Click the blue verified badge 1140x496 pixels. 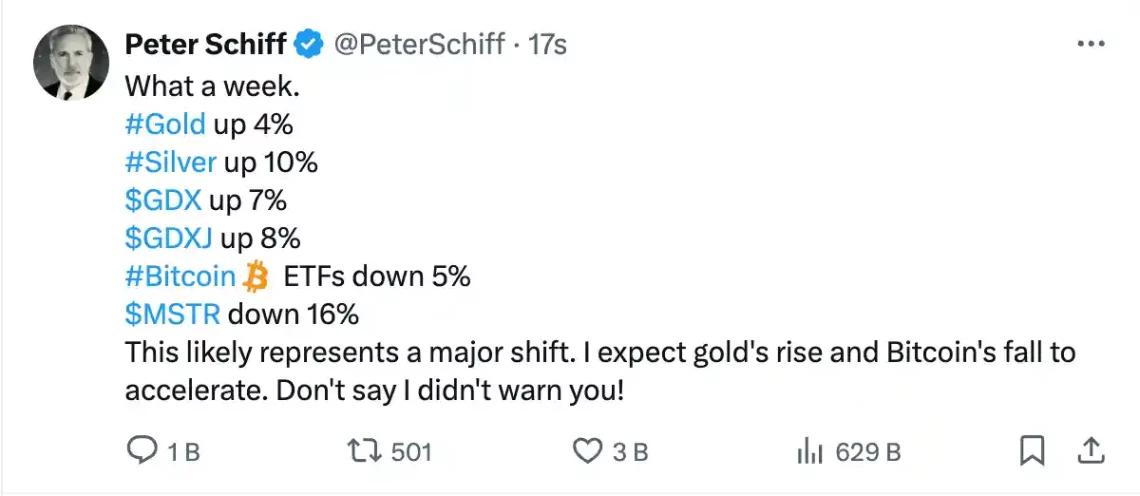(x=309, y=44)
